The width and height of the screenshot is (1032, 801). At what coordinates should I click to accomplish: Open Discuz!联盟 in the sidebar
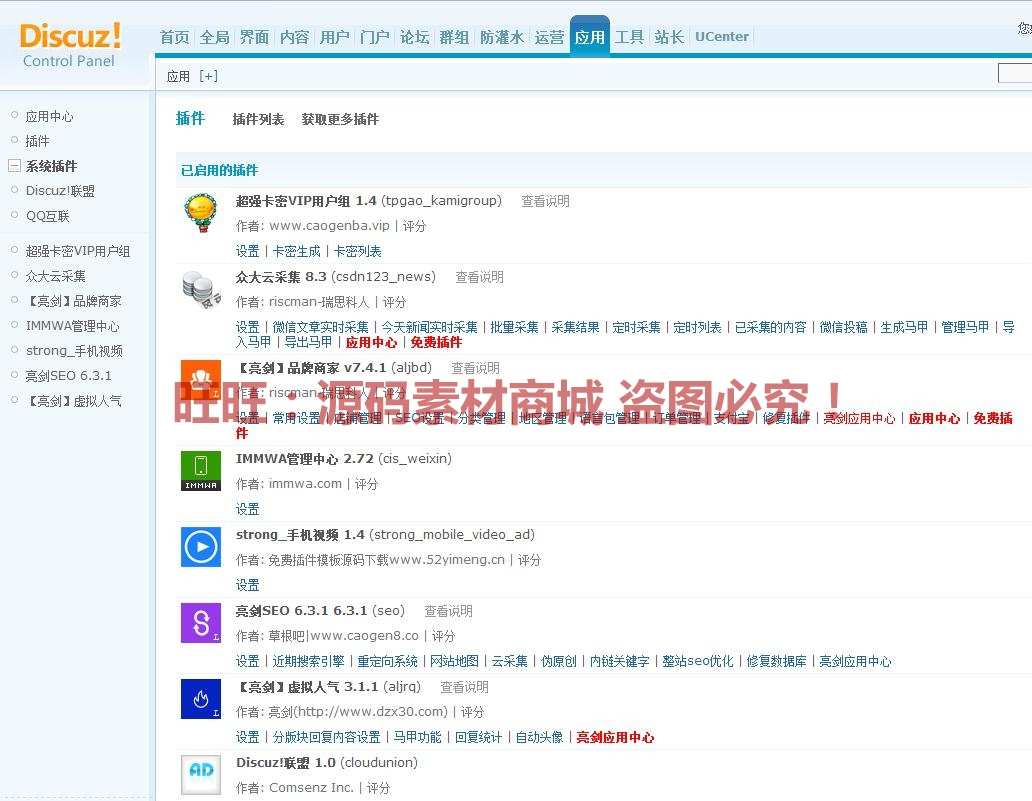pos(60,191)
